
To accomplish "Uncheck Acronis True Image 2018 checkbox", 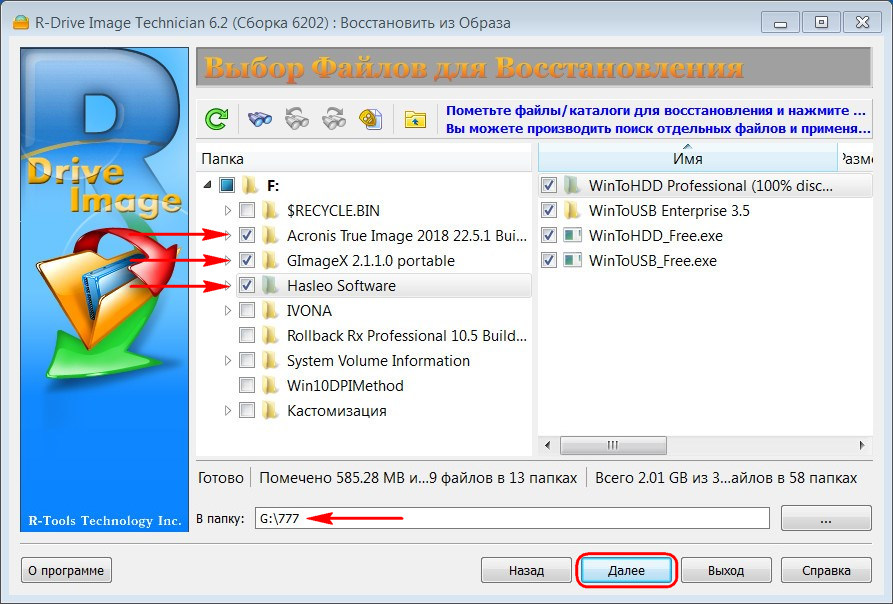I will point(247,235).
